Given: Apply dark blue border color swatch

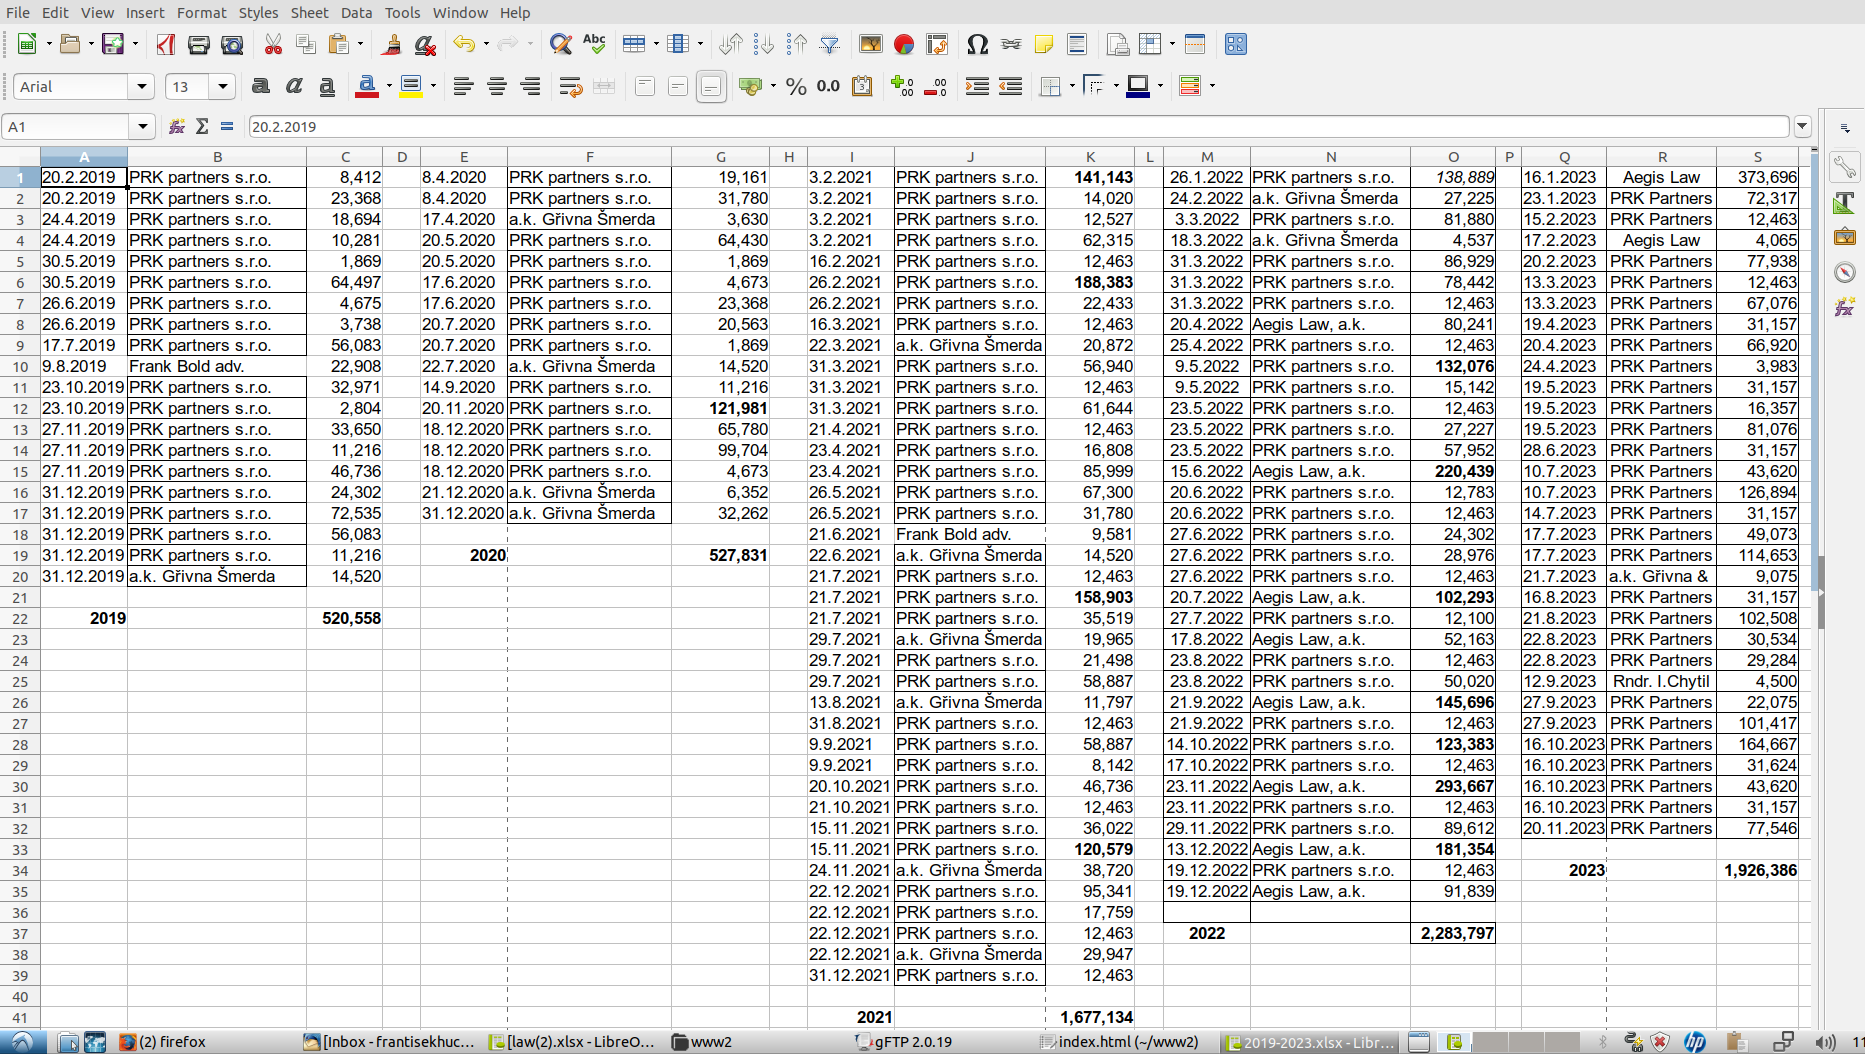Looking at the screenshot, I should (1138, 86).
